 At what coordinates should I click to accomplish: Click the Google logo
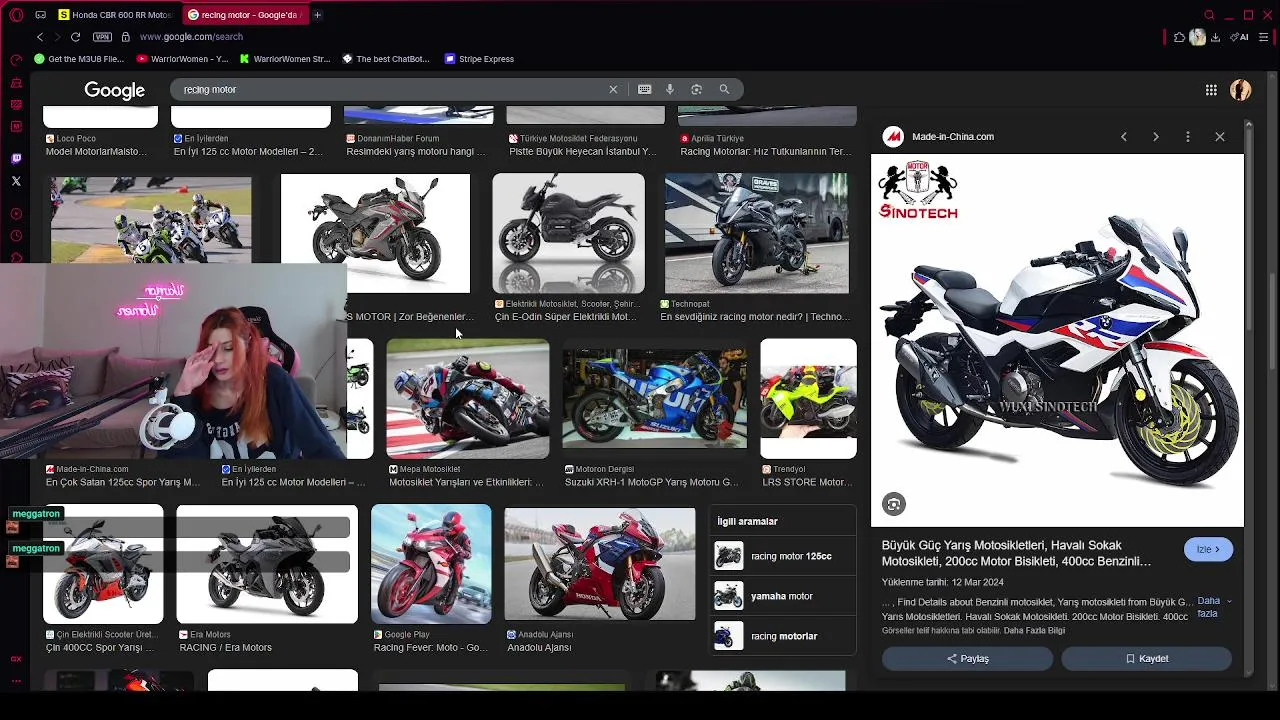114,90
